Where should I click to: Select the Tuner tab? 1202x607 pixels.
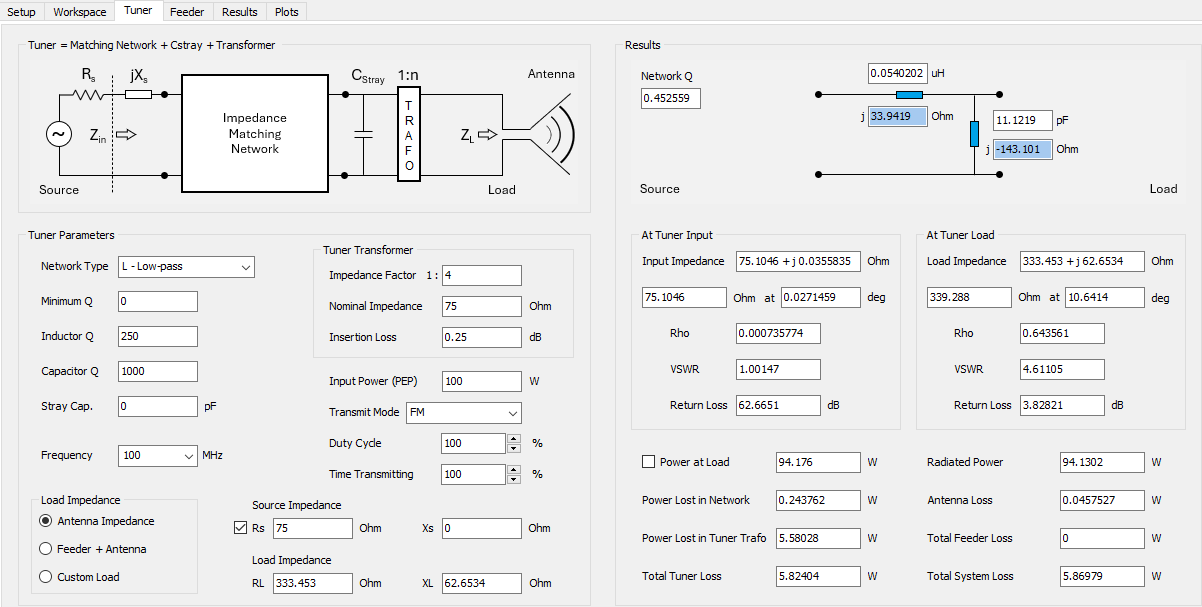coord(139,11)
